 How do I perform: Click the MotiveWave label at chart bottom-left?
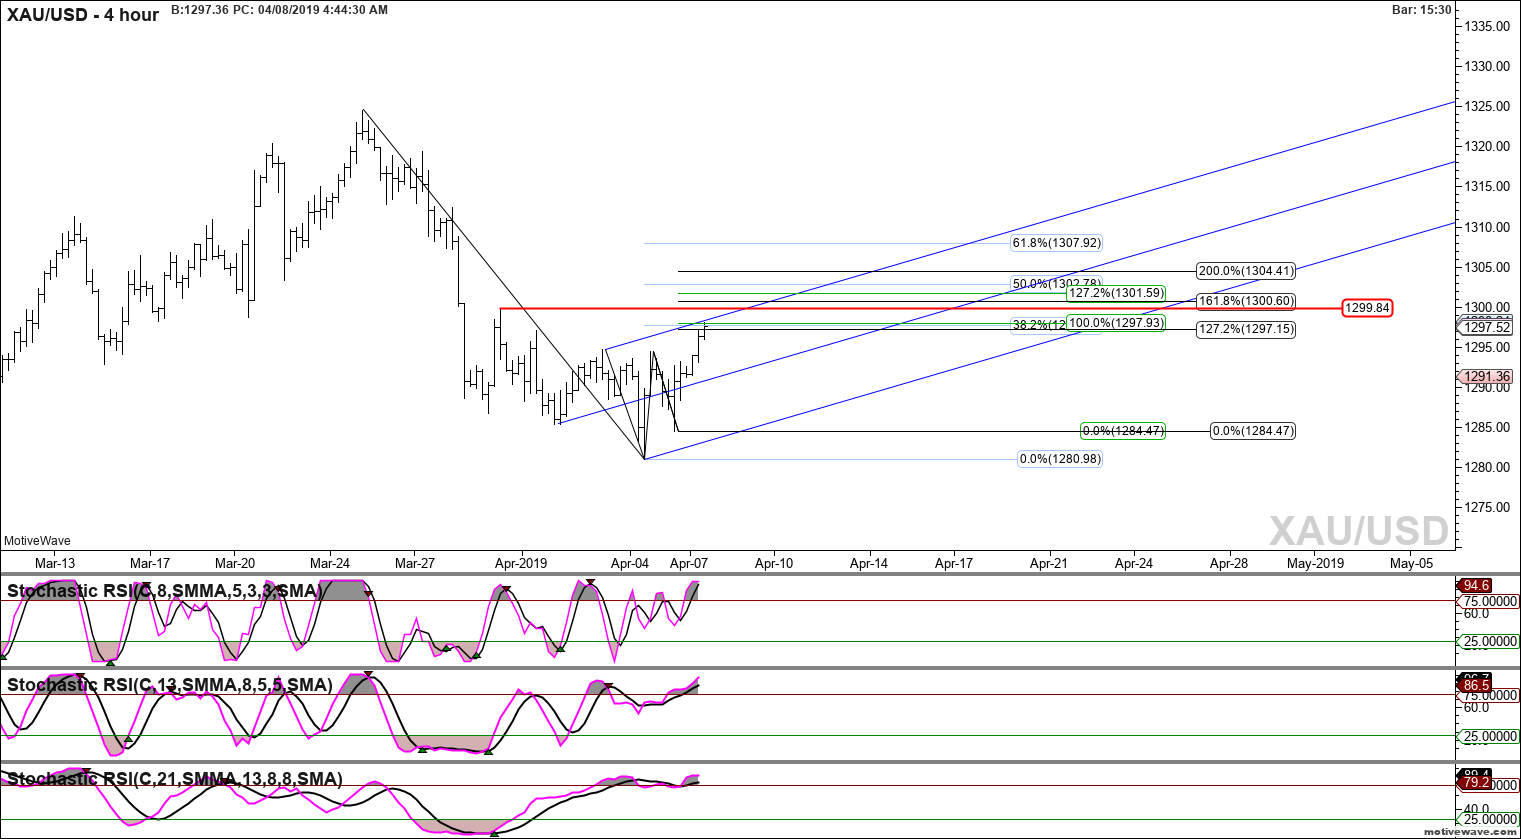(37, 541)
